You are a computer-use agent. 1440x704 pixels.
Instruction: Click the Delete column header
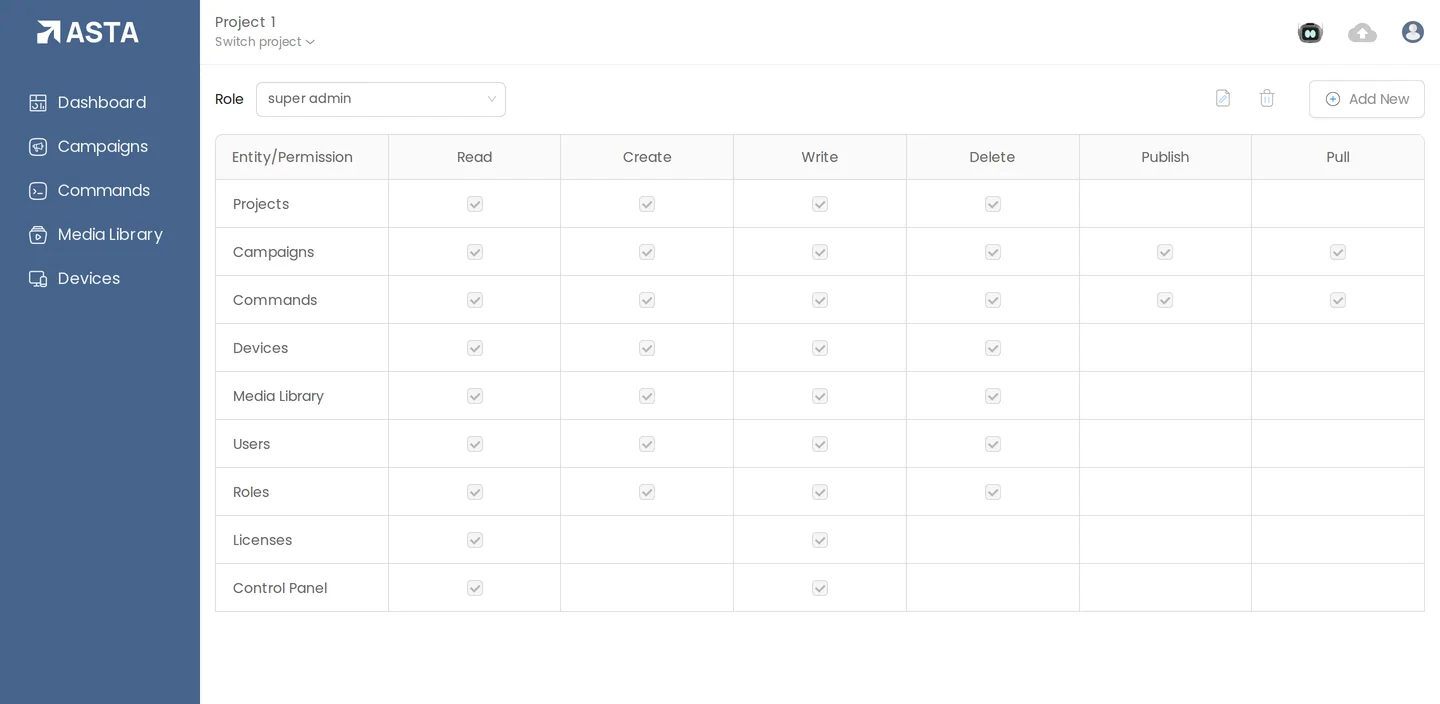tap(992, 157)
